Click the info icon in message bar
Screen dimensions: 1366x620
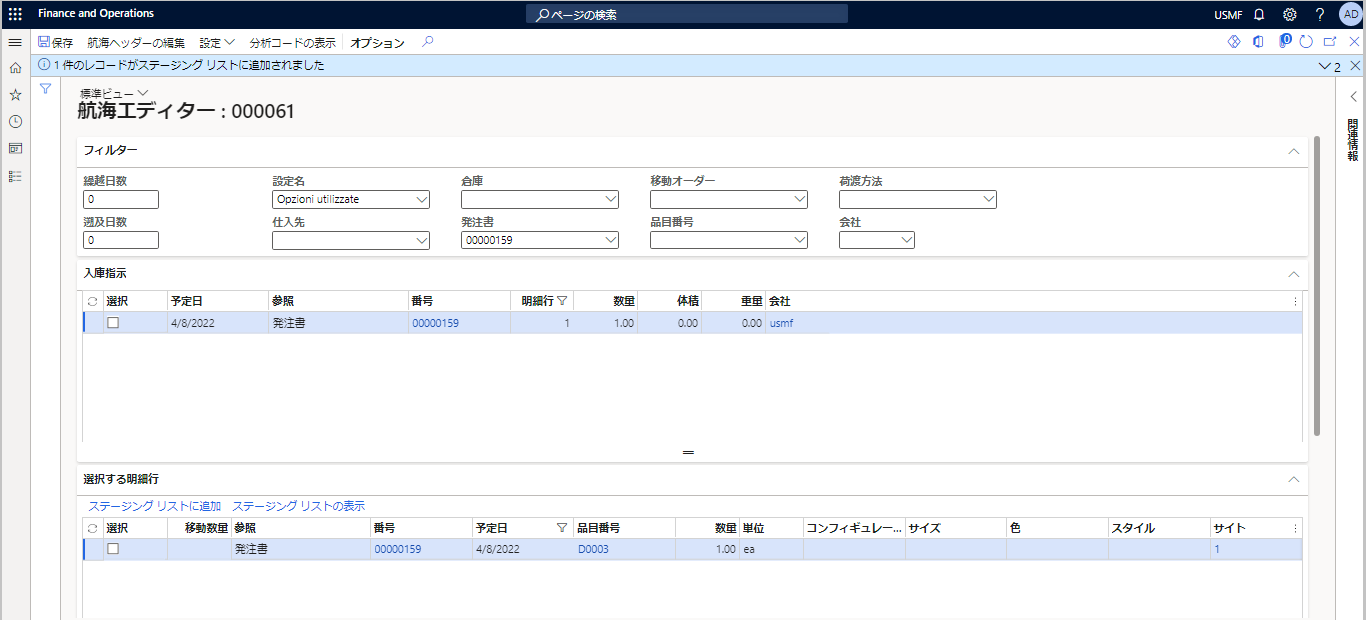pos(44,65)
